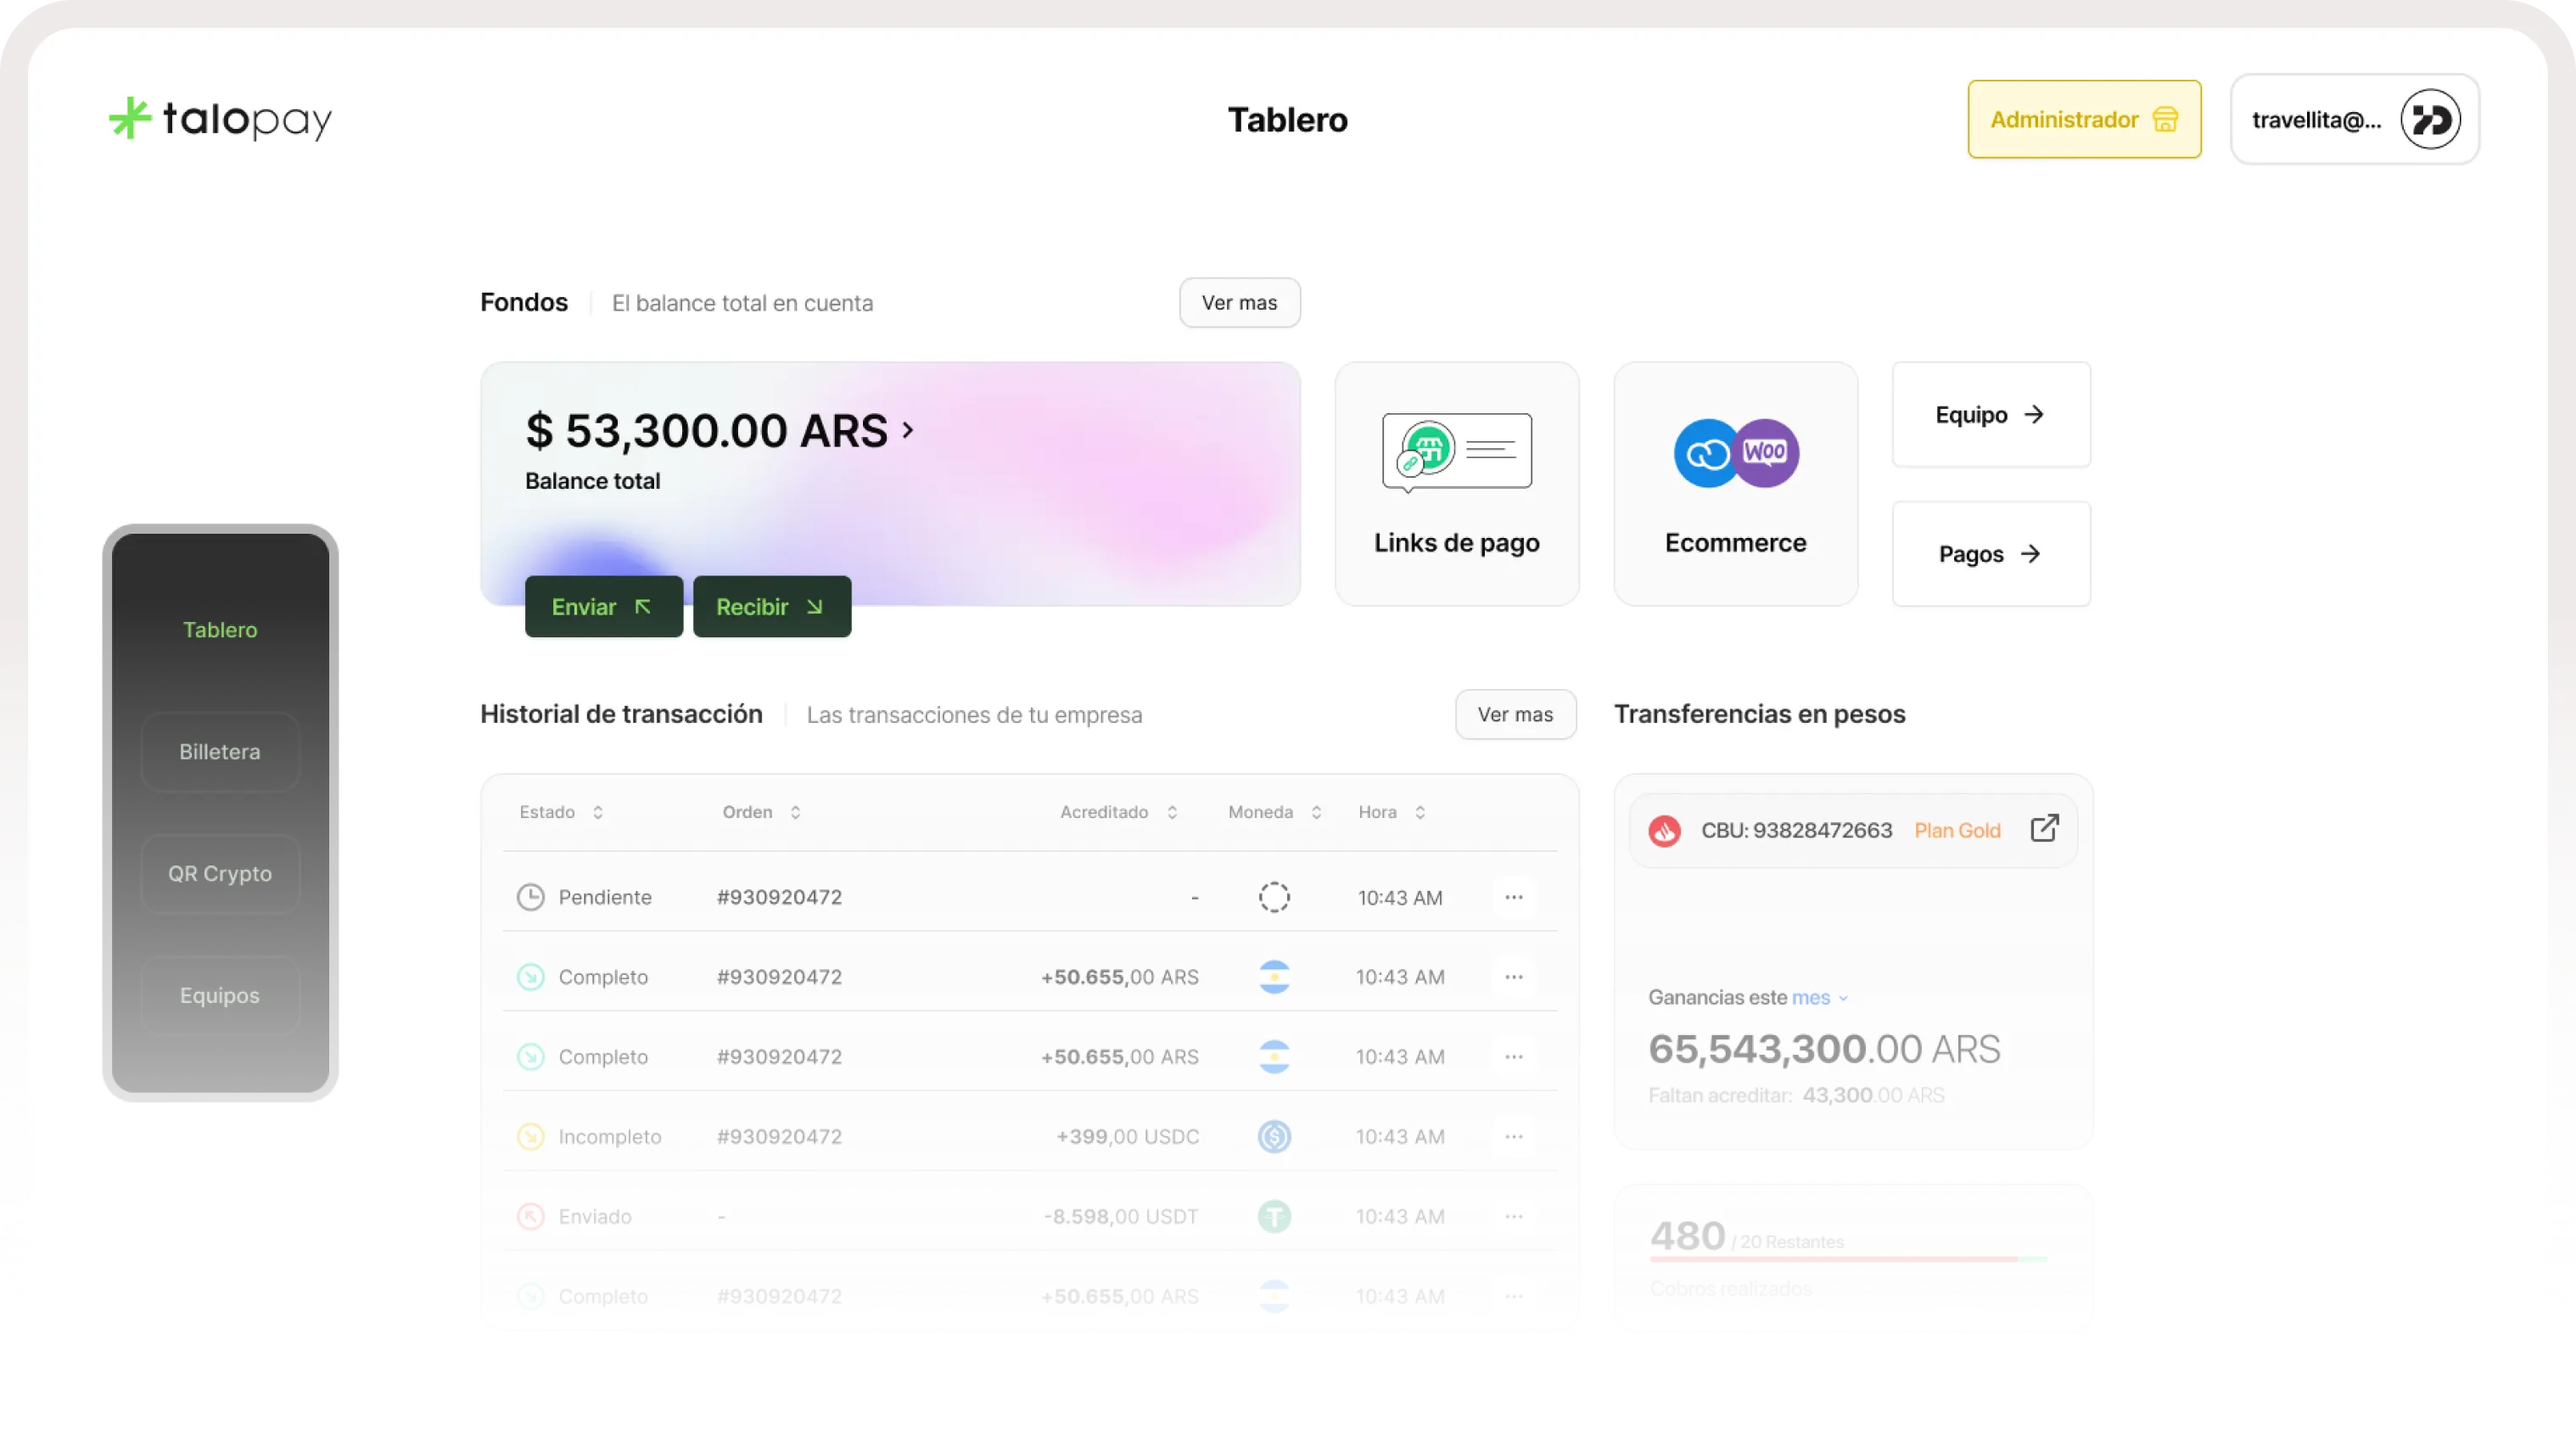This screenshot has width=2576, height=1445.
Task: Click the red bank logo beside CBU
Action: (1664, 830)
